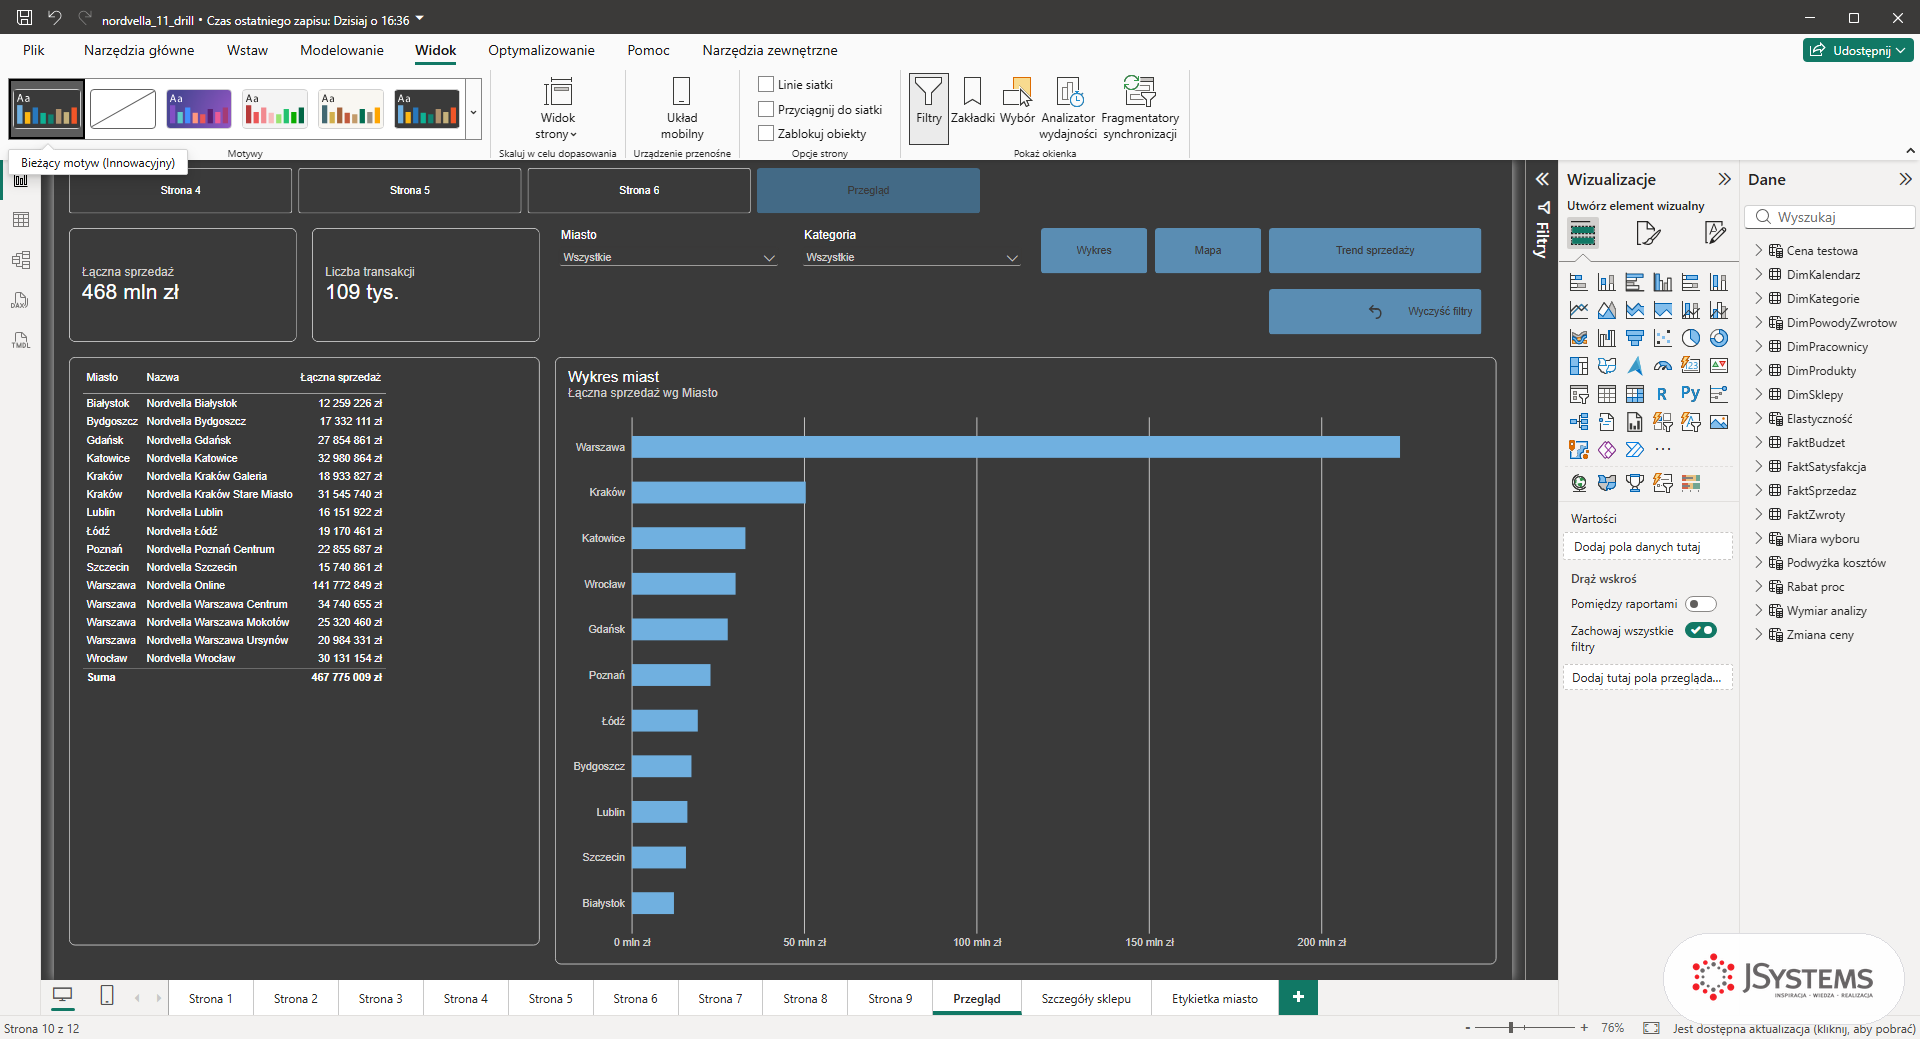Viewport: 1920px width, 1040px height.
Task: Switch to Szczegóły sklepu page tab
Action: pyautogui.click(x=1086, y=998)
